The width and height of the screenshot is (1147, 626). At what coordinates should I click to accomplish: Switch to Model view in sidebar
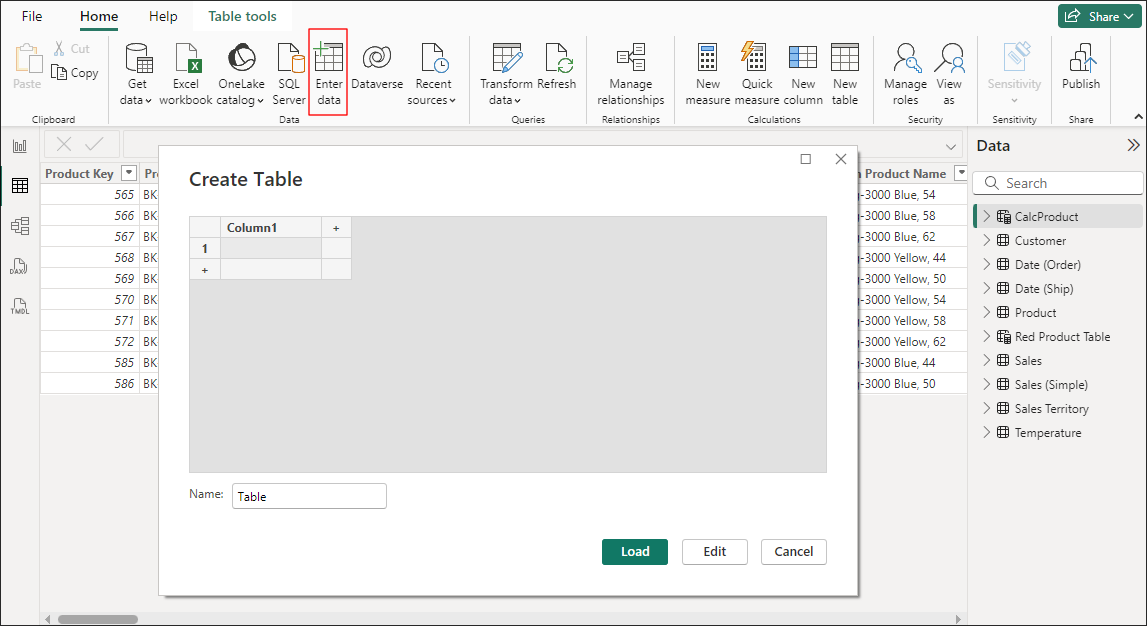coord(20,226)
